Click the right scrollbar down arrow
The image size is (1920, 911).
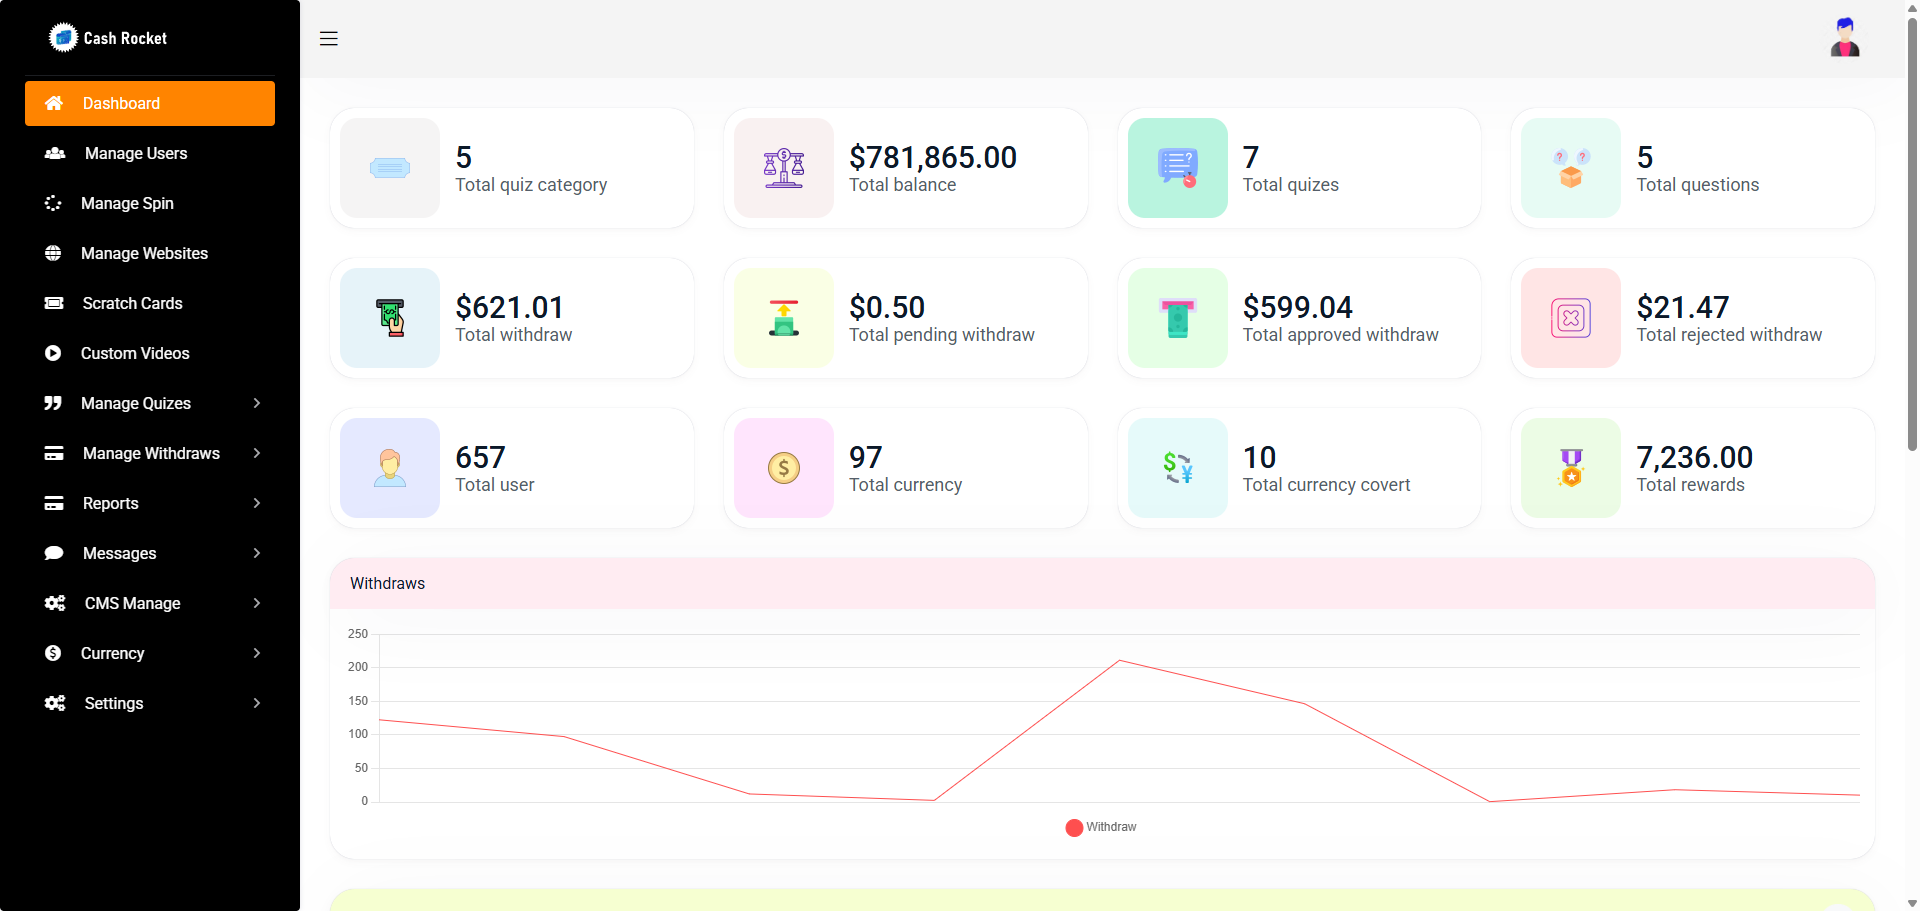pyautogui.click(x=1911, y=903)
